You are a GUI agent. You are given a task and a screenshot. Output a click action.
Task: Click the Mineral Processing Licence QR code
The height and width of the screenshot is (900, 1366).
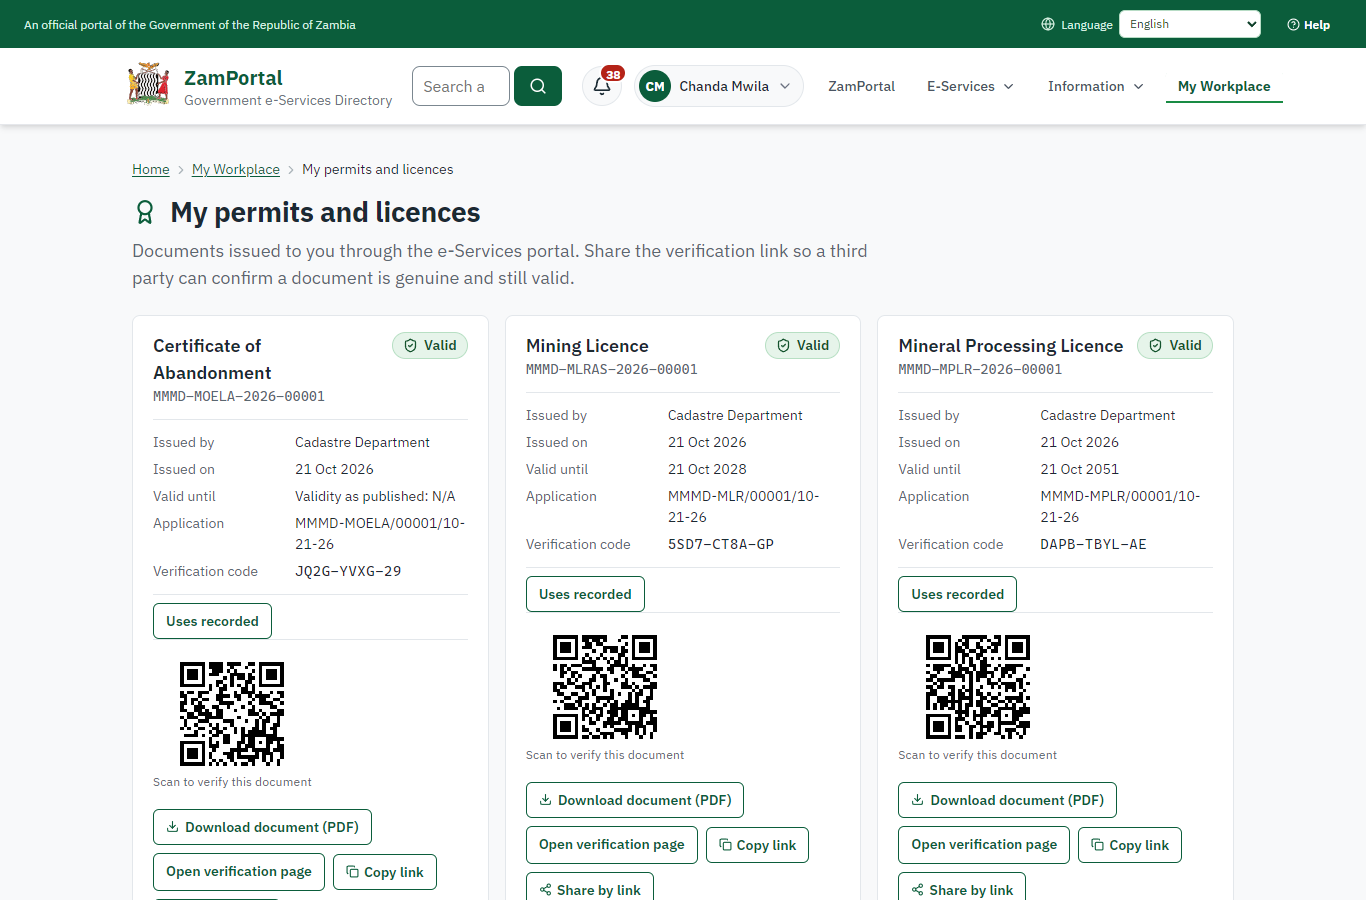pos(978,687)
